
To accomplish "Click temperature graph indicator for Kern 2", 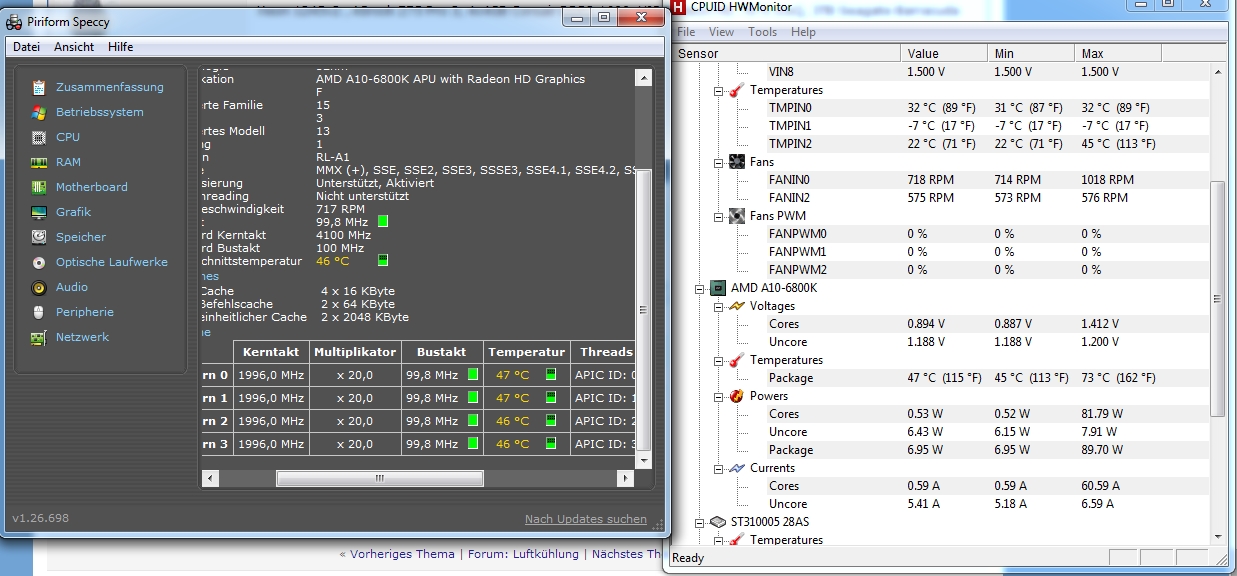I will point(550,421).
